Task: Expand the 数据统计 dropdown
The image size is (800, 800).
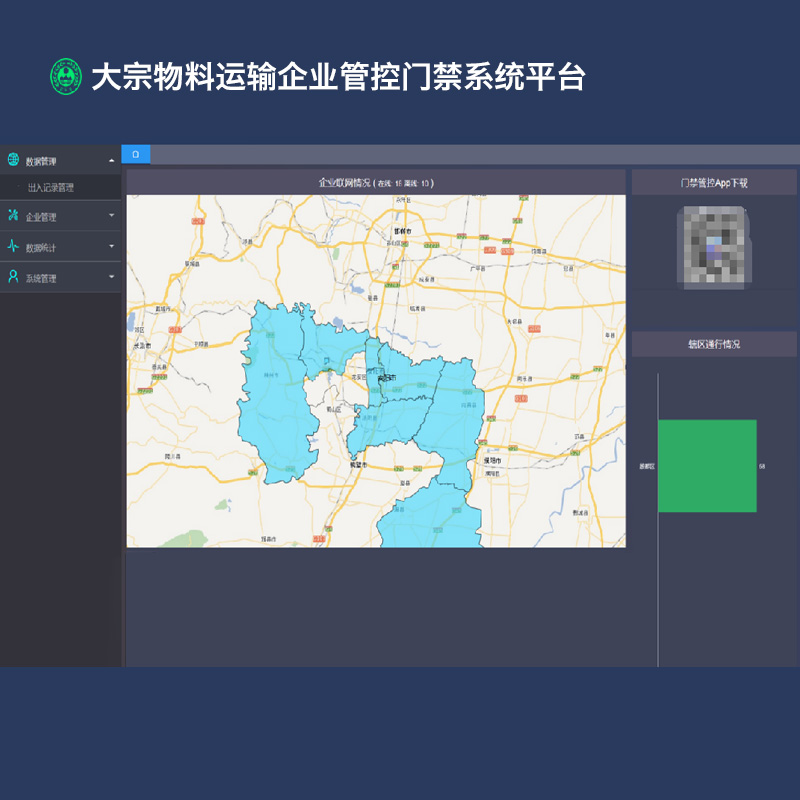Action: point(110,246)
